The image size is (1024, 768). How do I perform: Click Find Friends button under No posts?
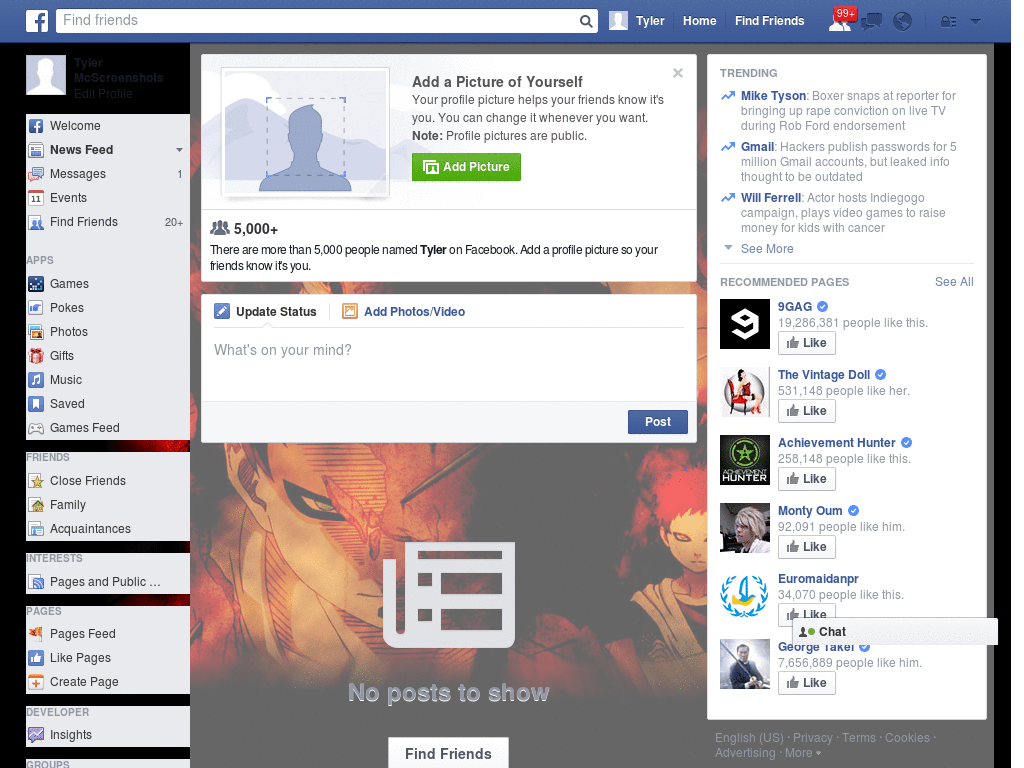[448, 753]
